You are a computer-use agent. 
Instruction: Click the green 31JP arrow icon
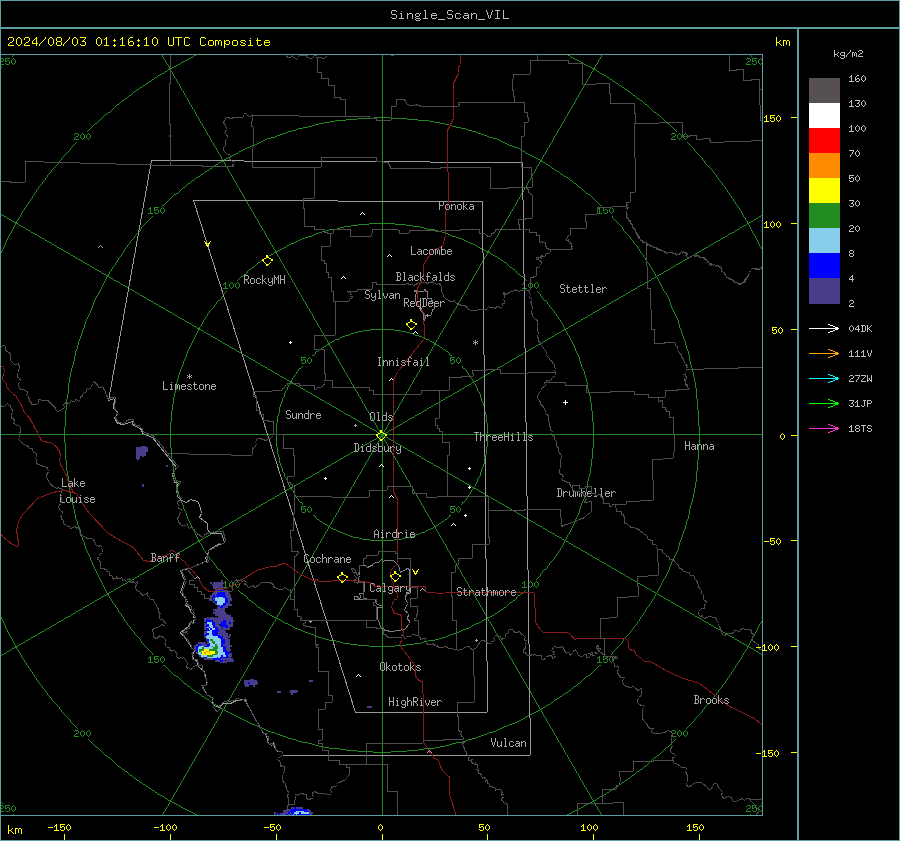coord(824,403)
